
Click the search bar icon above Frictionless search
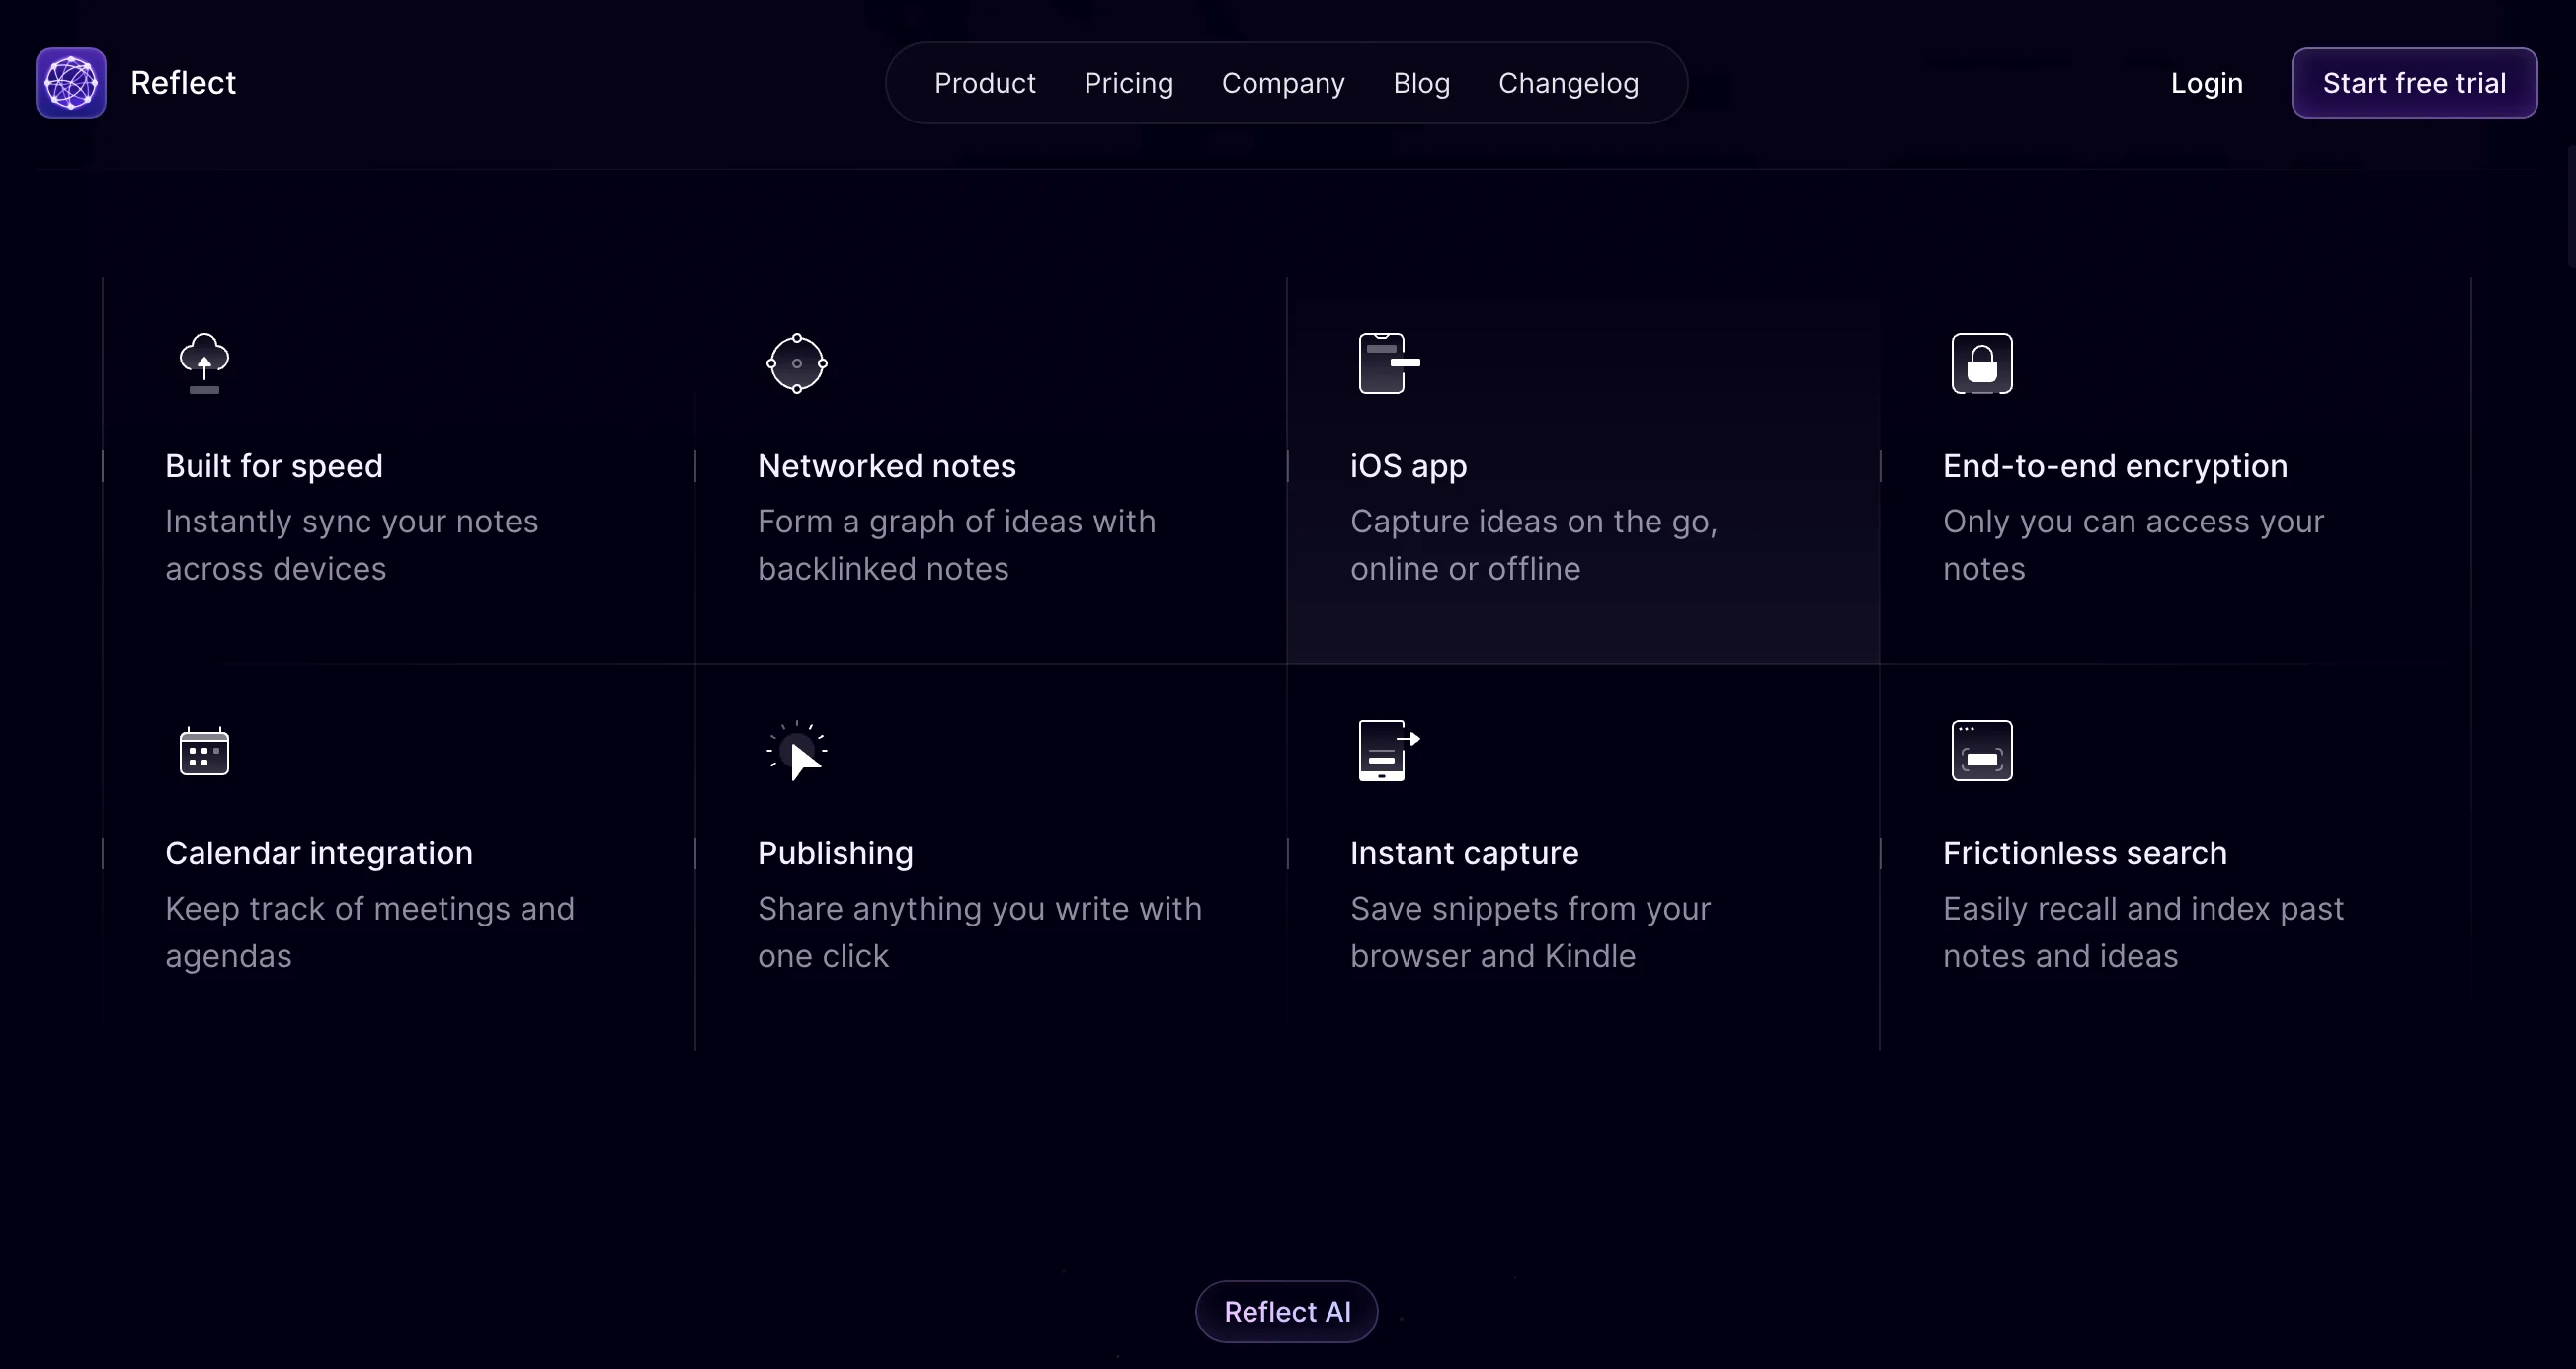(x=1982, y=750)
